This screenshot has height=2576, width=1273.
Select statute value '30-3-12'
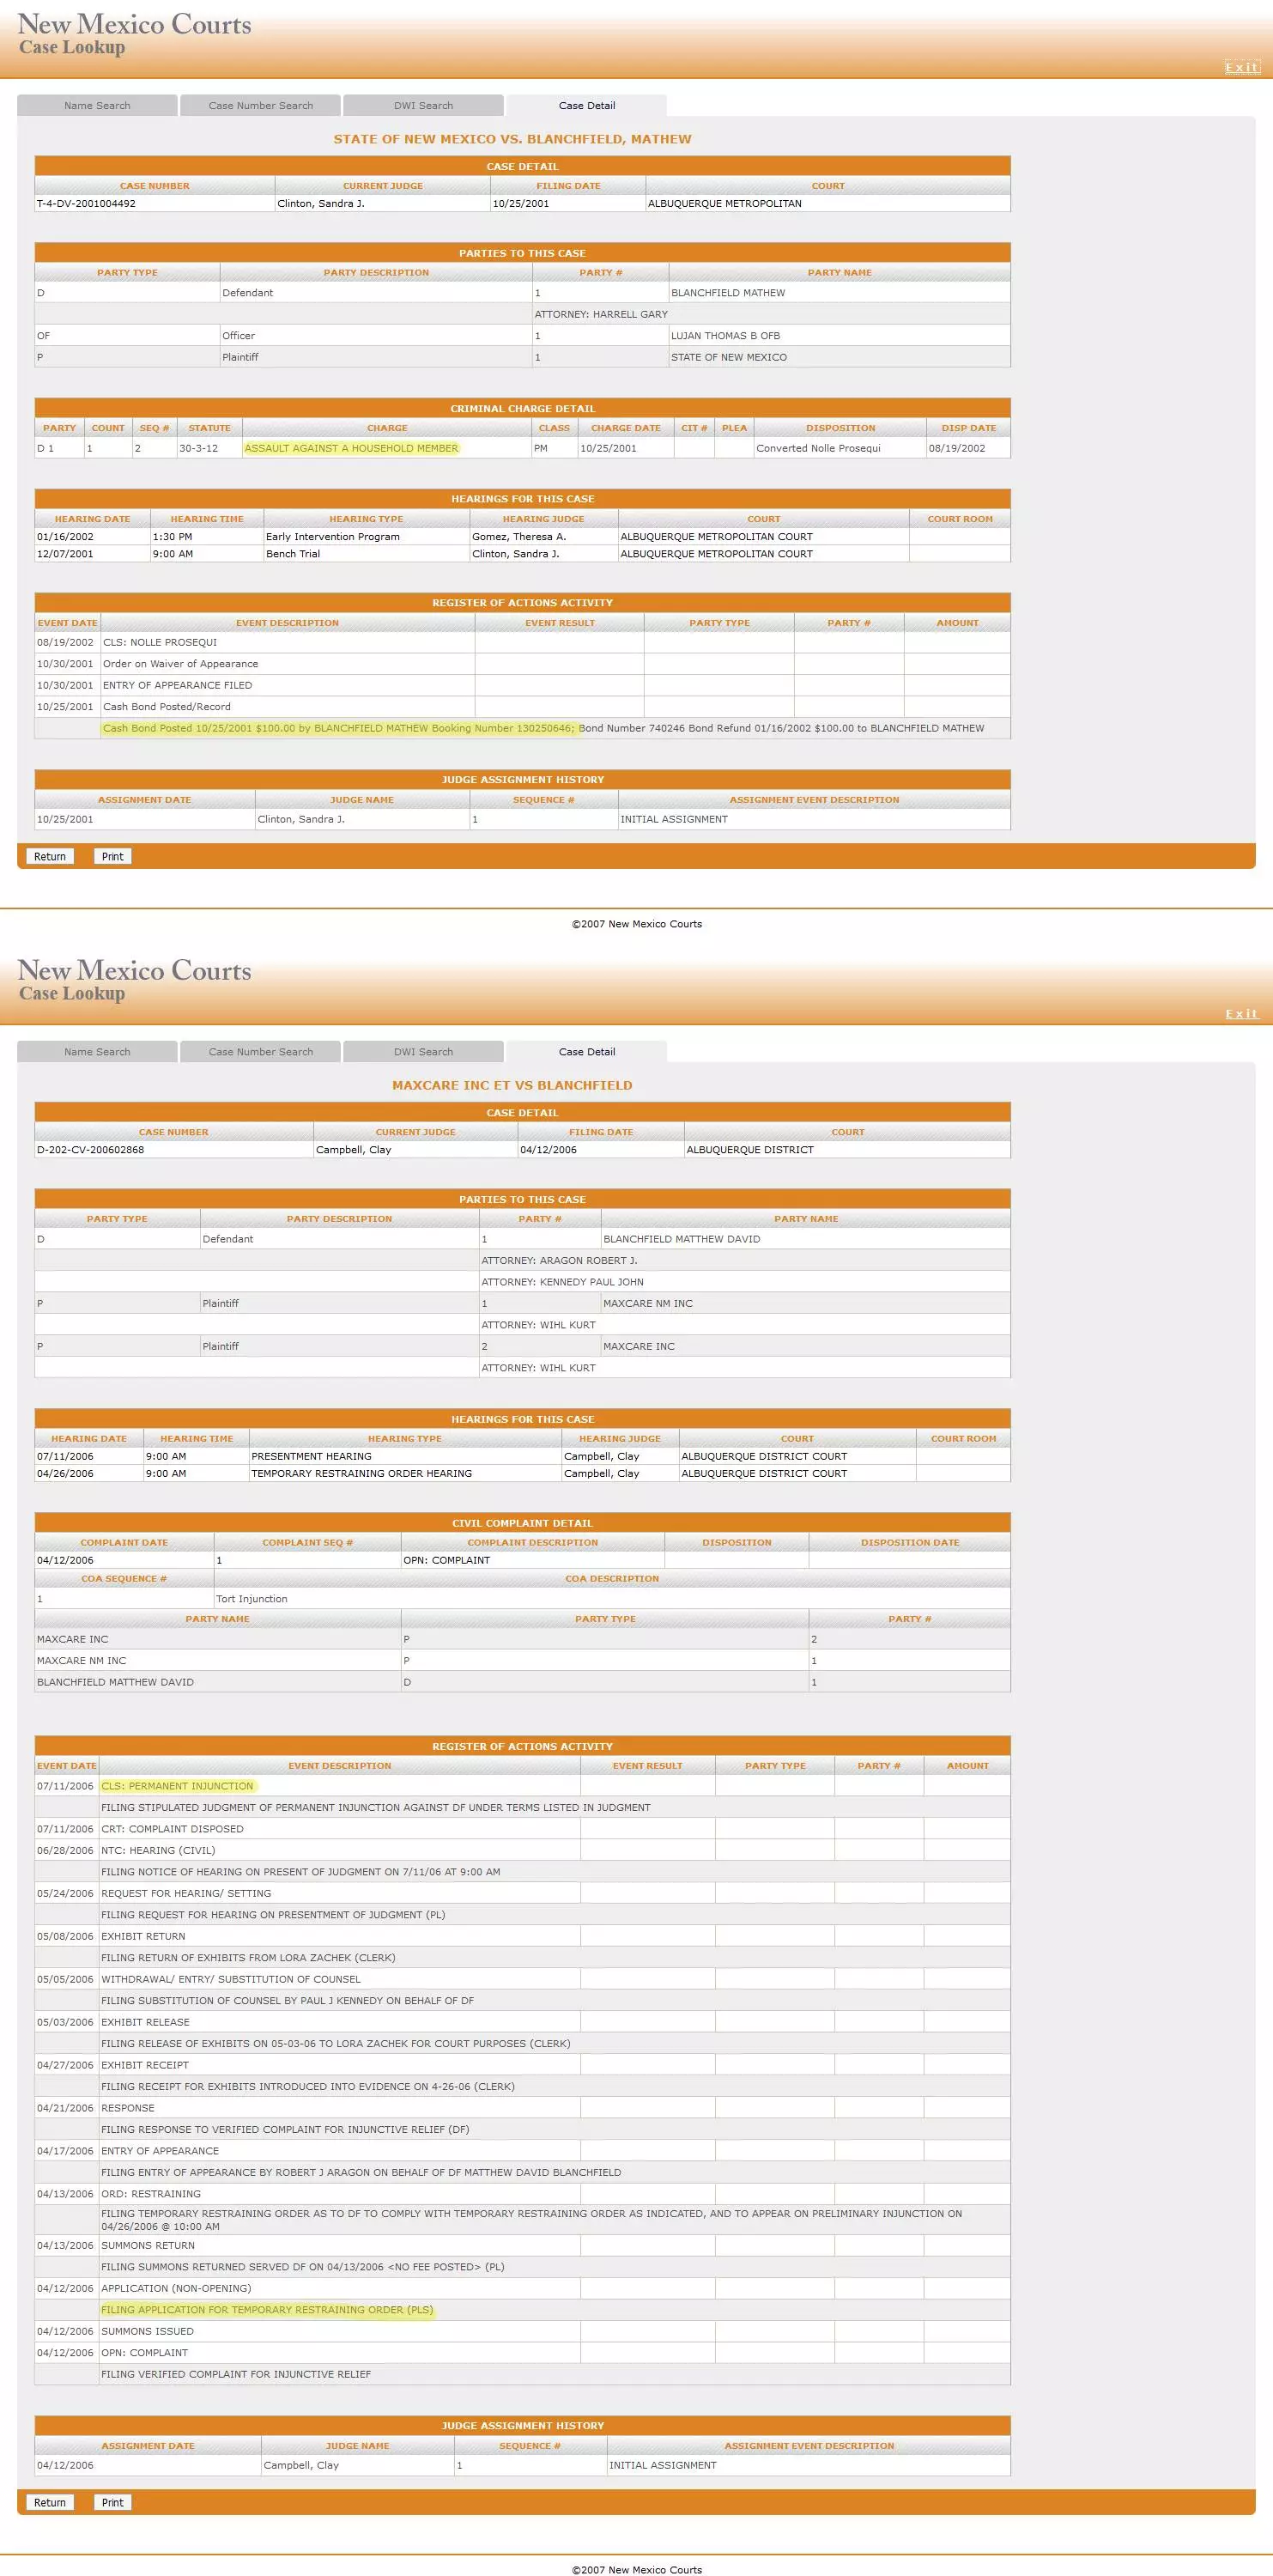[199, 448]
